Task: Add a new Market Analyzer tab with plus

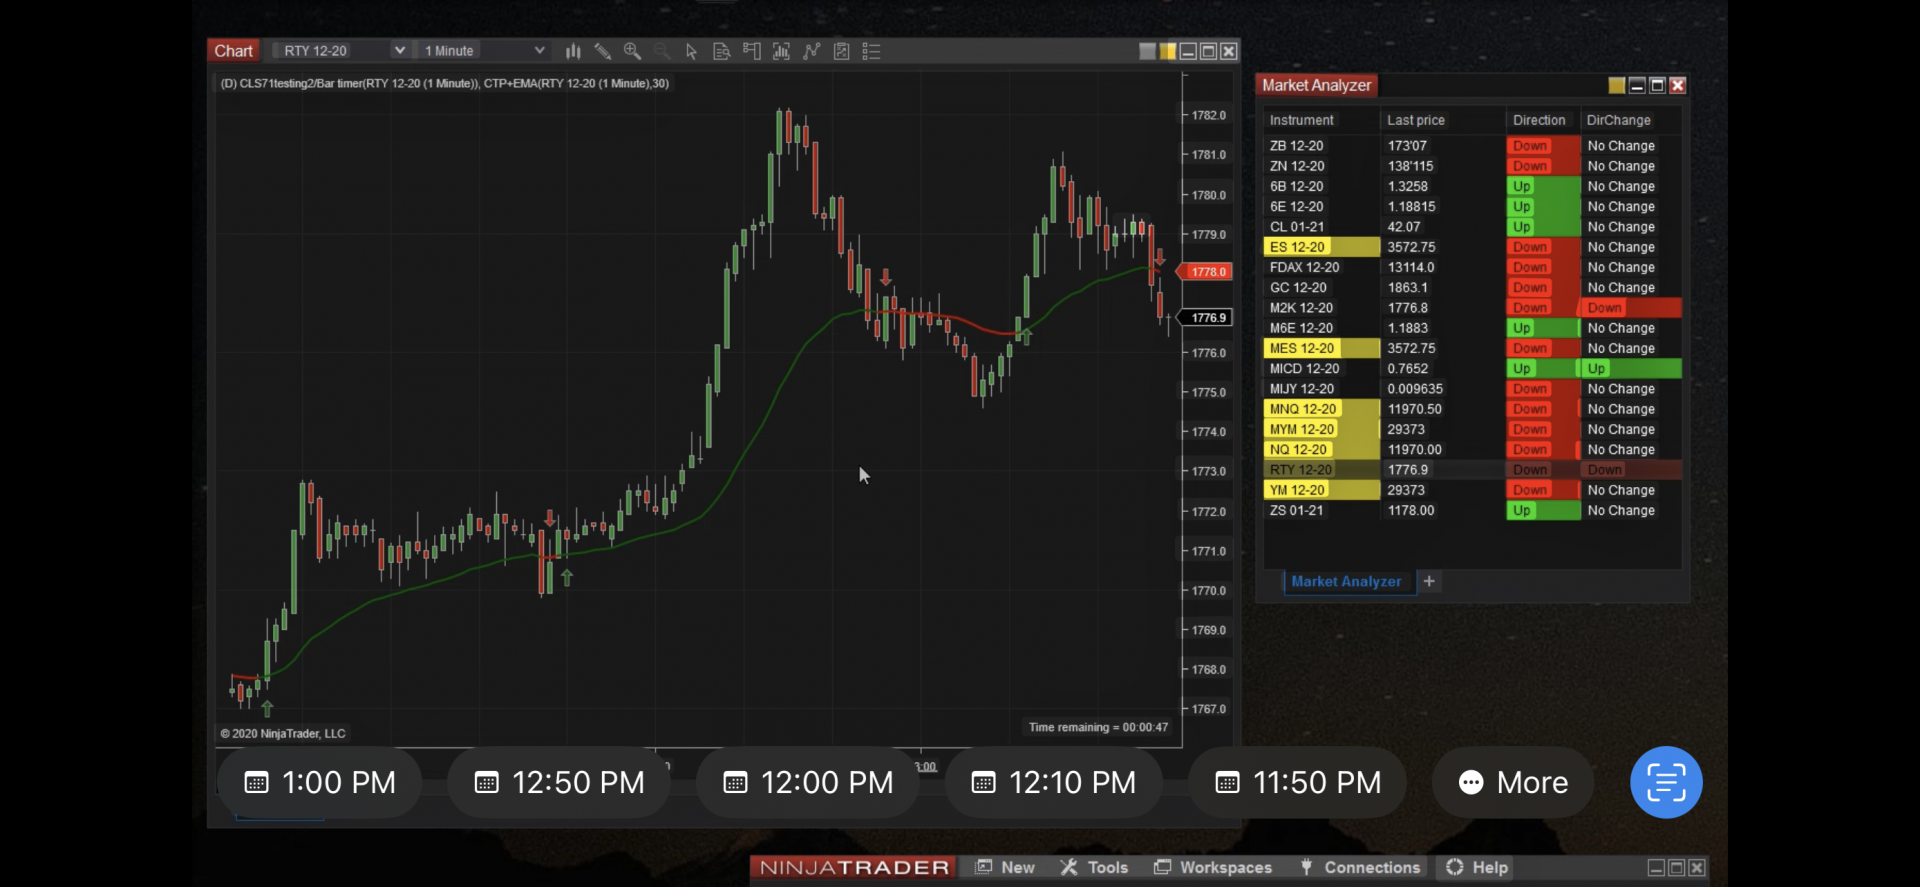Action: tap(1429, 581)
